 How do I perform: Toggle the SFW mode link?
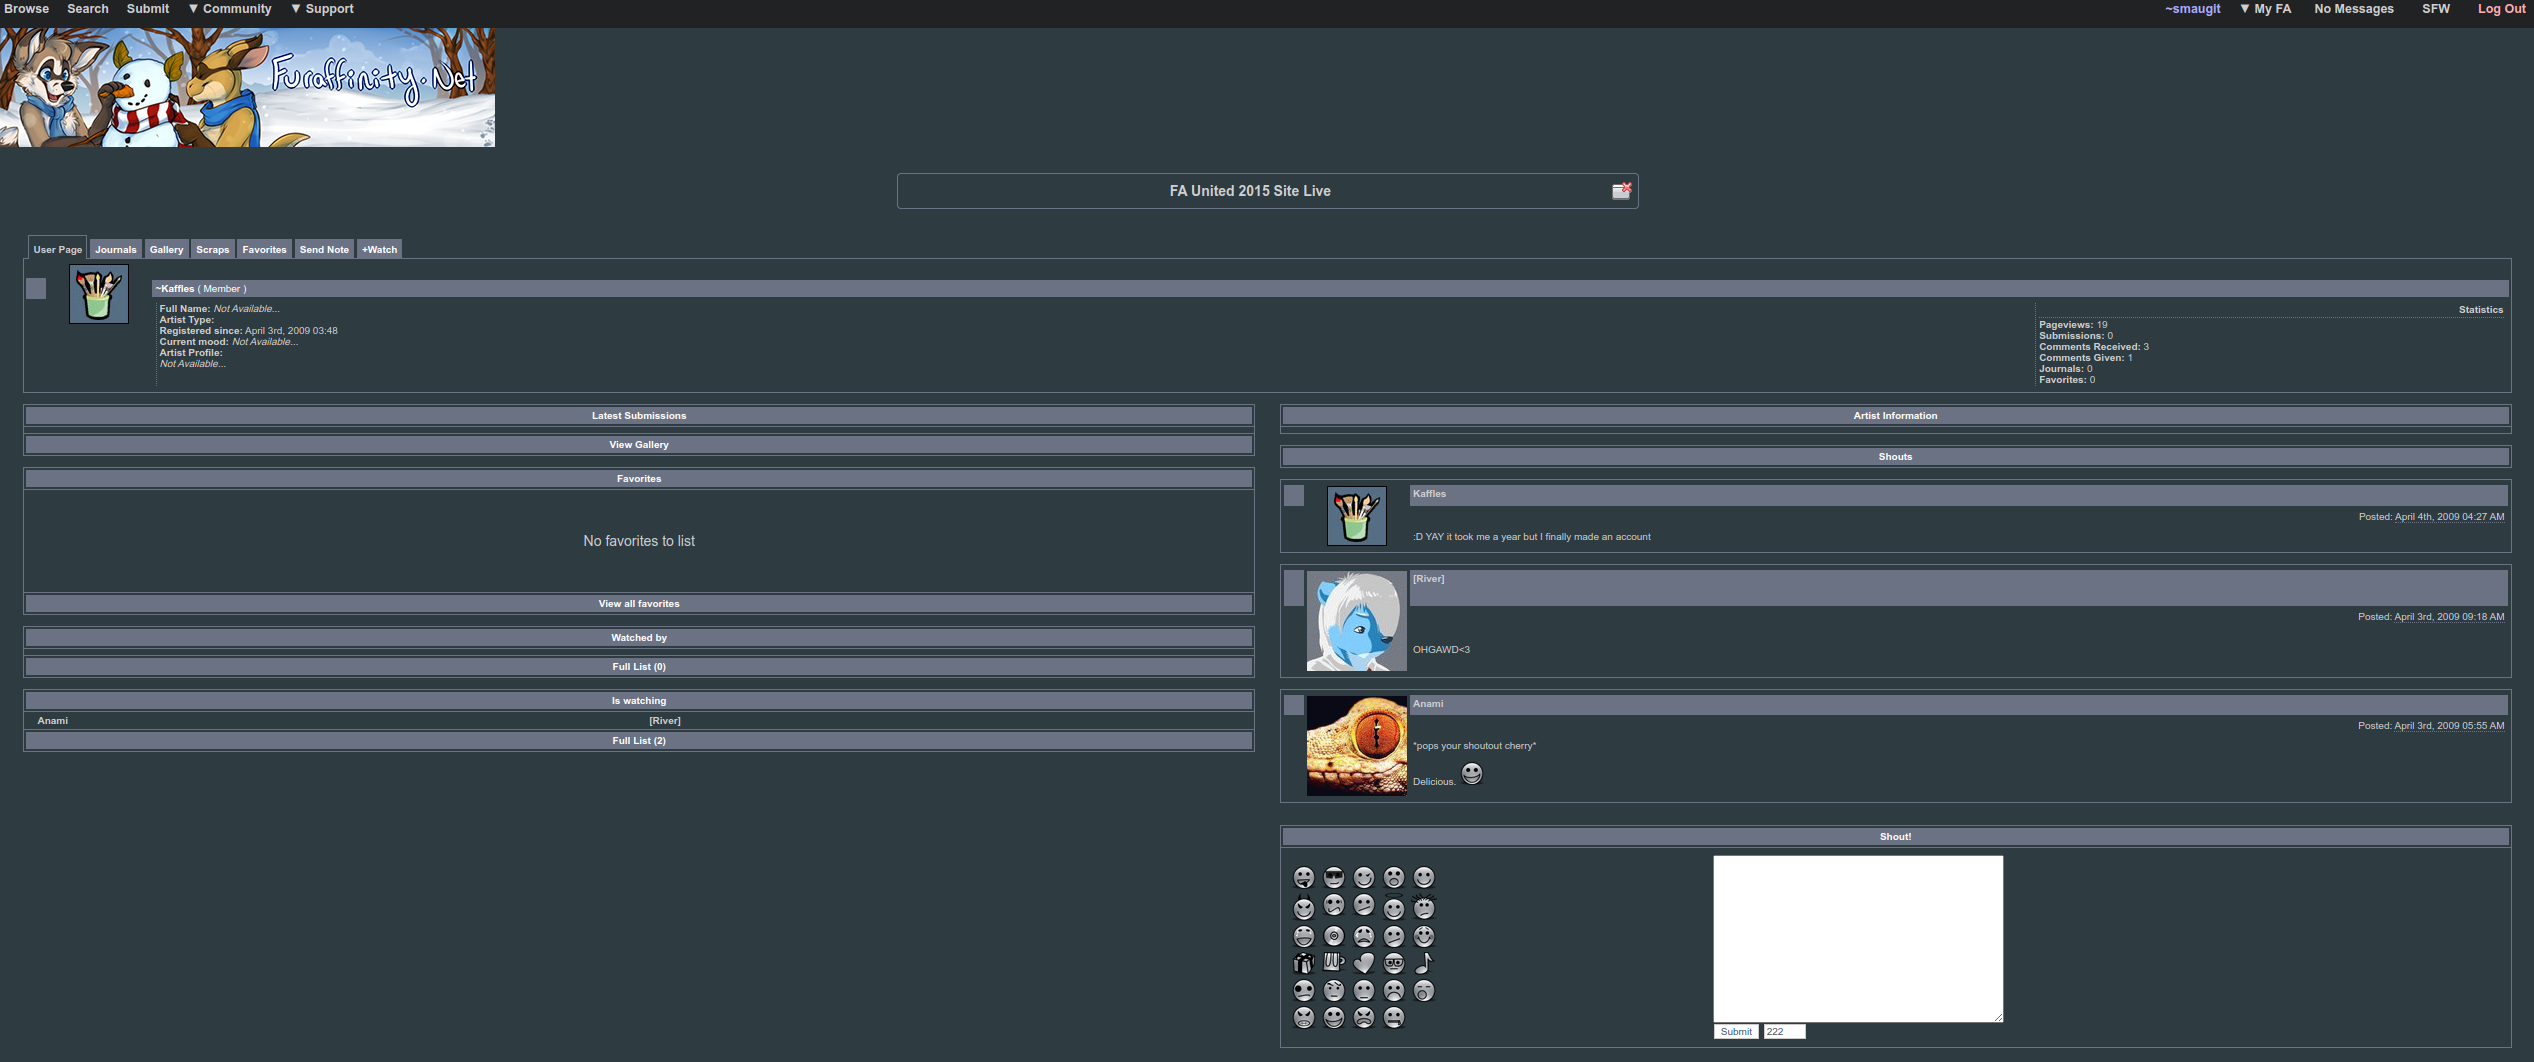(2436, 9)
